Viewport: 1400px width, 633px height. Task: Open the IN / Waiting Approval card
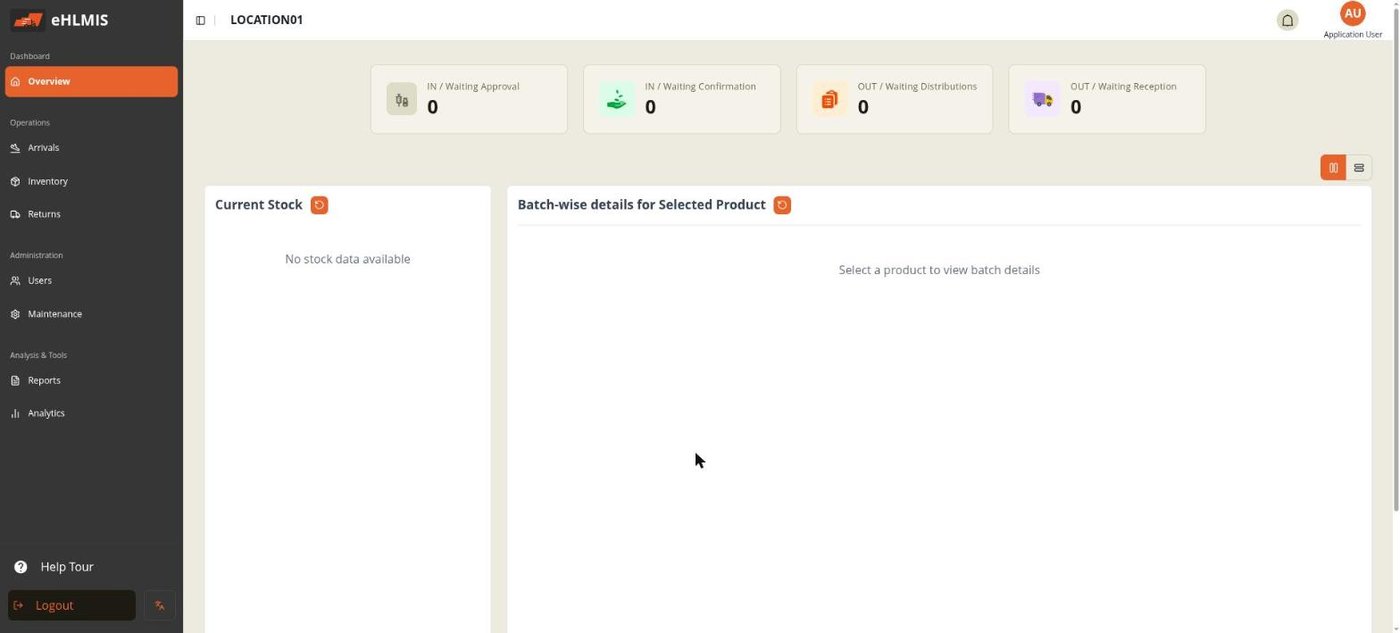coord(469,99)
